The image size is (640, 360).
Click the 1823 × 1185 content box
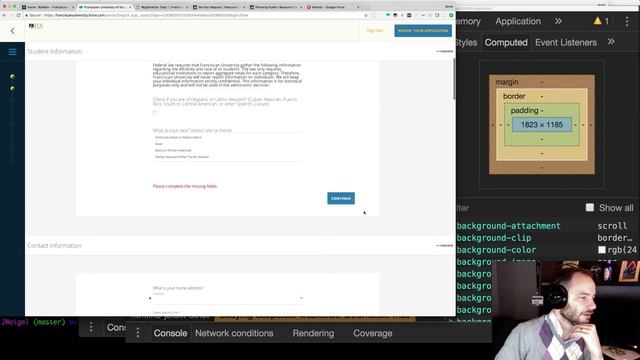pyautogui.click(x=542, y=125)
